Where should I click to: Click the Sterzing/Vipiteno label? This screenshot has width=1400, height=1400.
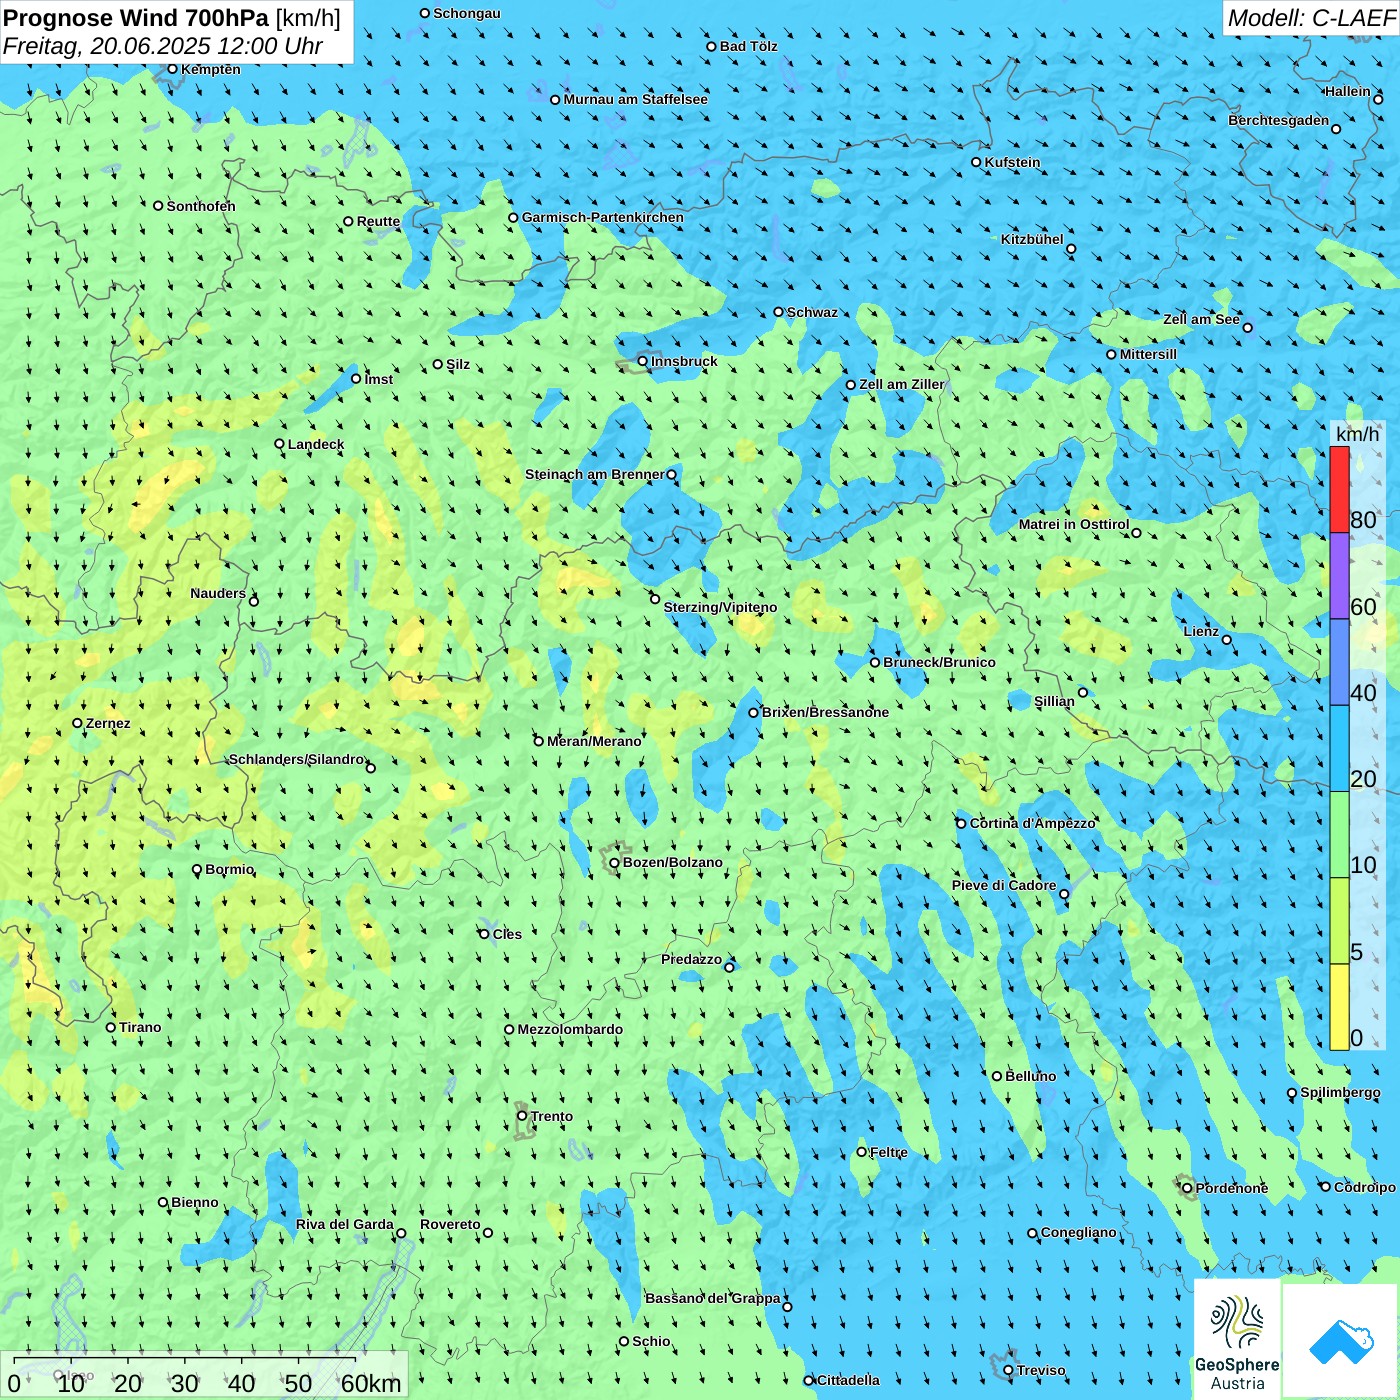pos(720,607)
